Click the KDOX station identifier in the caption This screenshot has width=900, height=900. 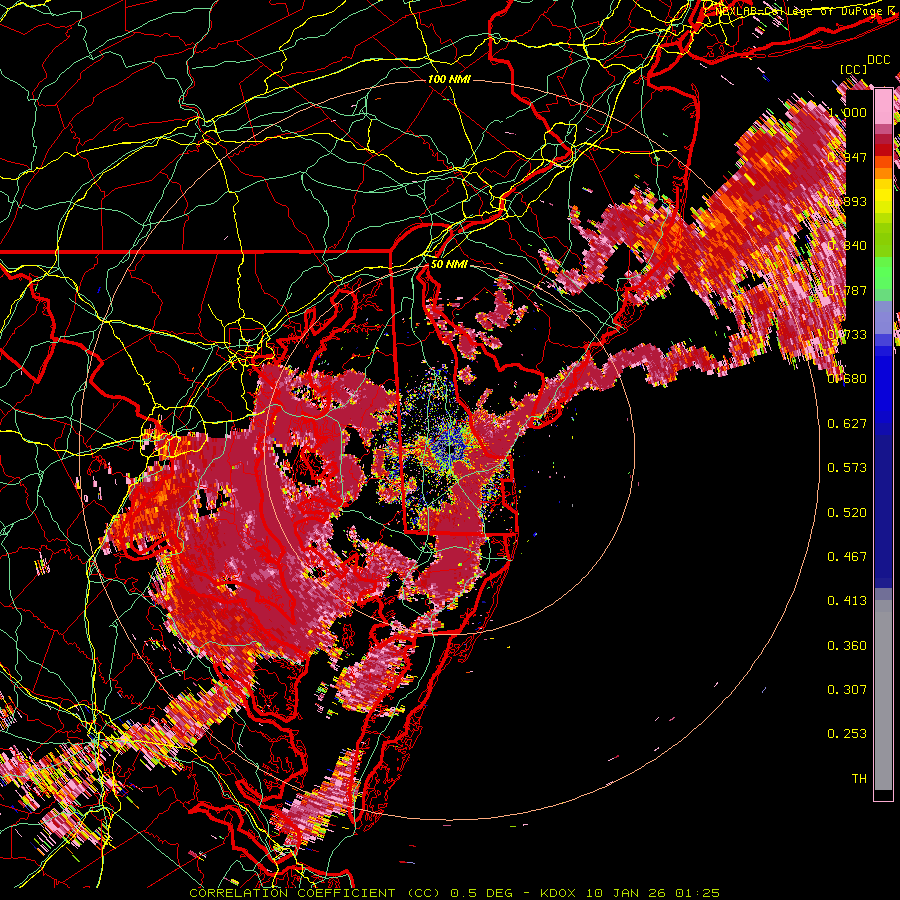point(560,893)
